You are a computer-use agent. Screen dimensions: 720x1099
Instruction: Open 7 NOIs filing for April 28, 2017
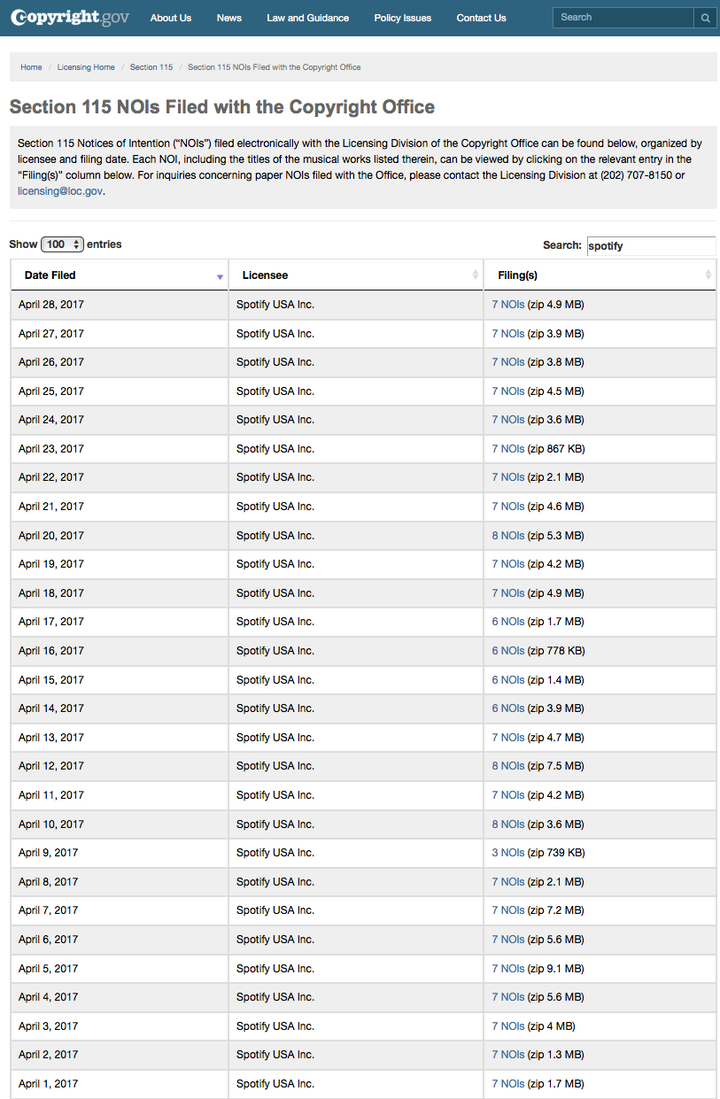pyautogui.click(x=508, y=304)
